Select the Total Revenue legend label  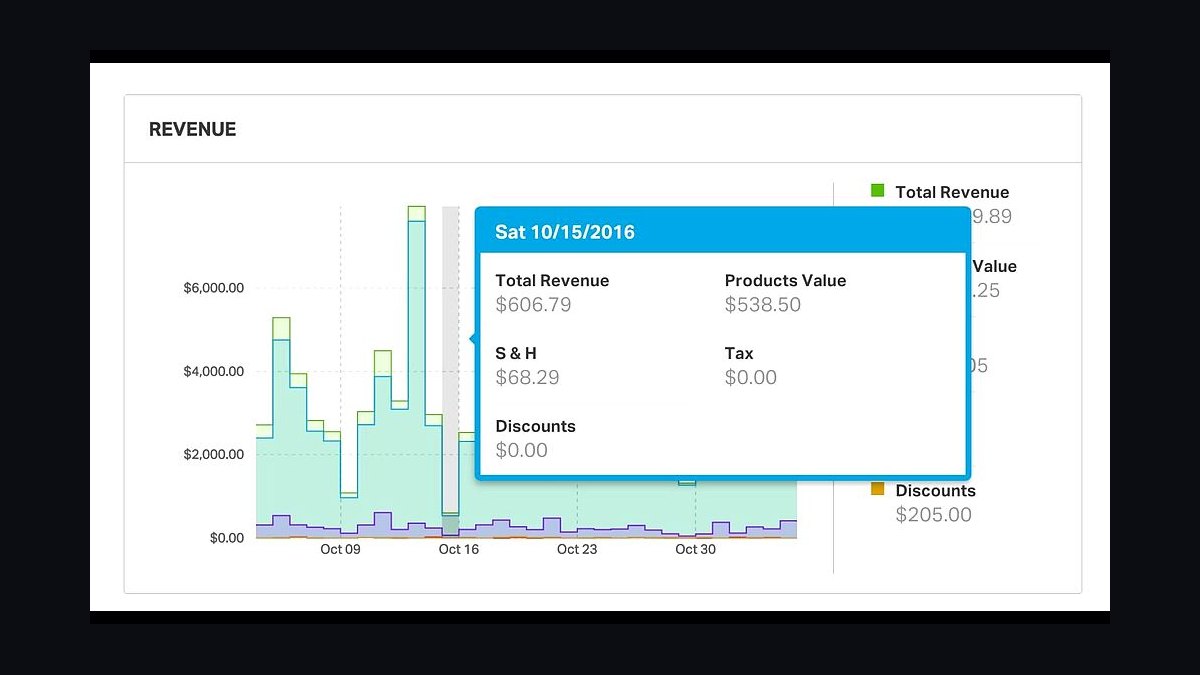(952, 192)
